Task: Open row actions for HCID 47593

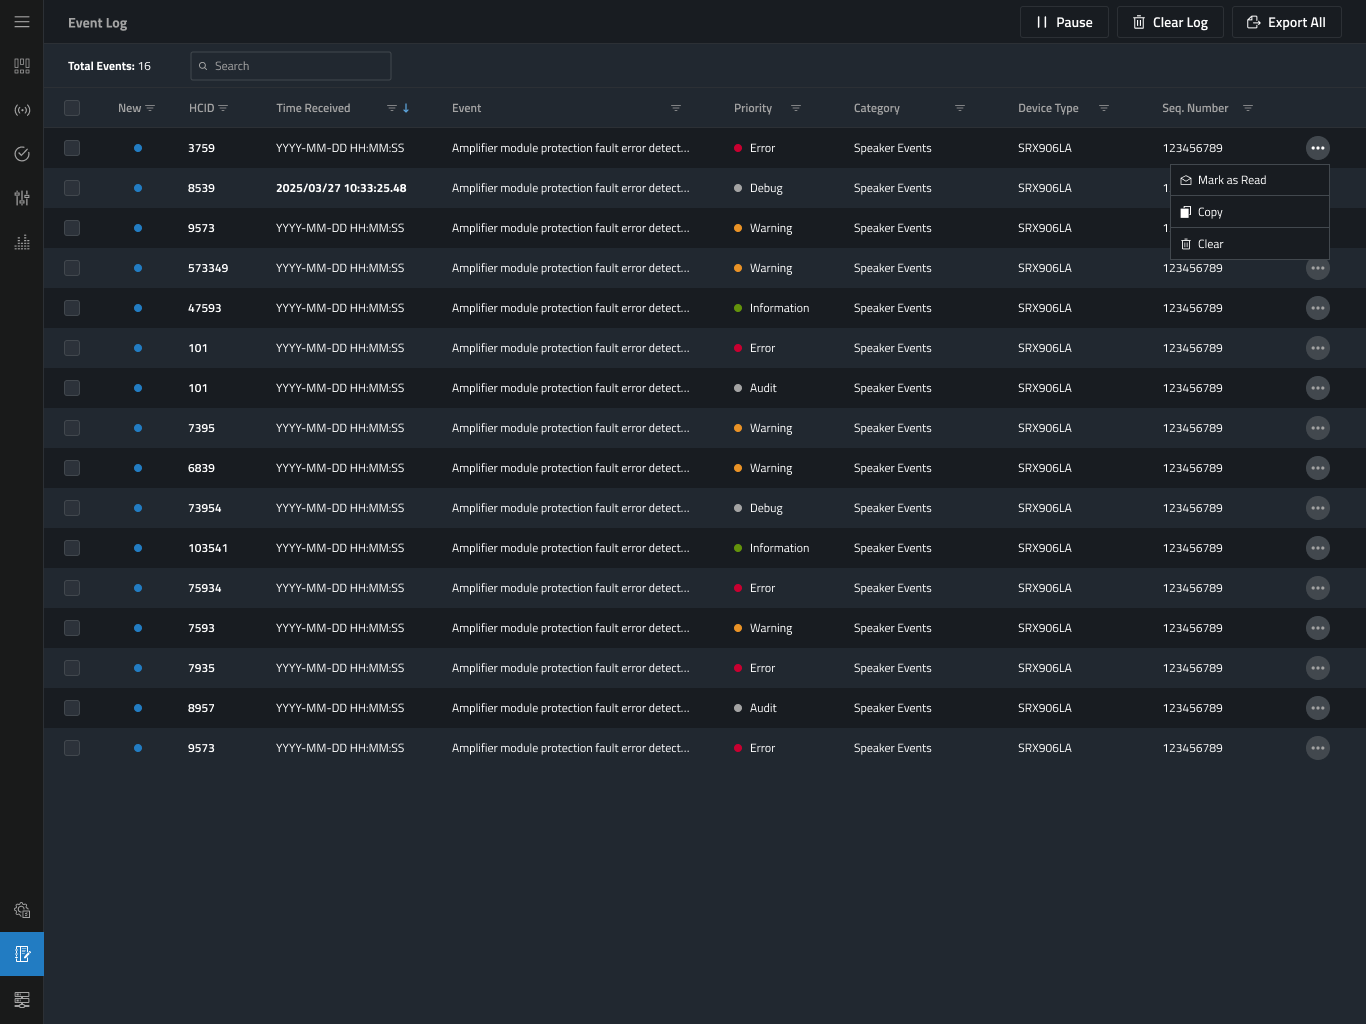Action: click(x=1318, y=308)
